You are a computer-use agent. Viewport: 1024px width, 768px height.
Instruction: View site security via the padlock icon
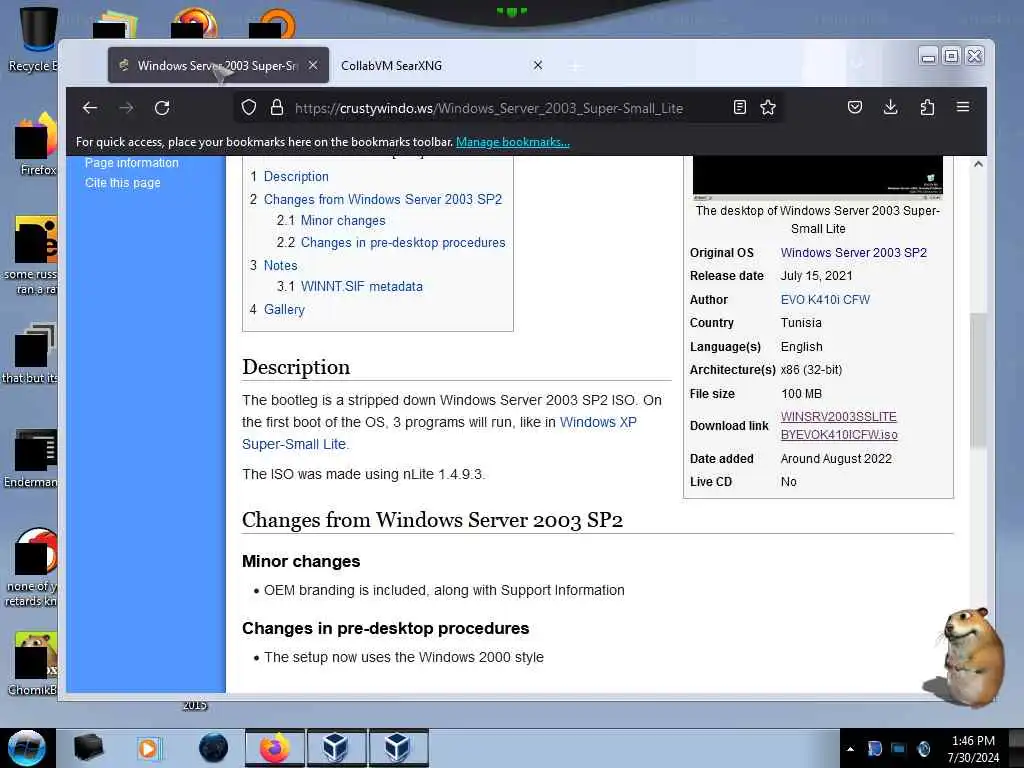pyautogui.click(x=277, y=108)
